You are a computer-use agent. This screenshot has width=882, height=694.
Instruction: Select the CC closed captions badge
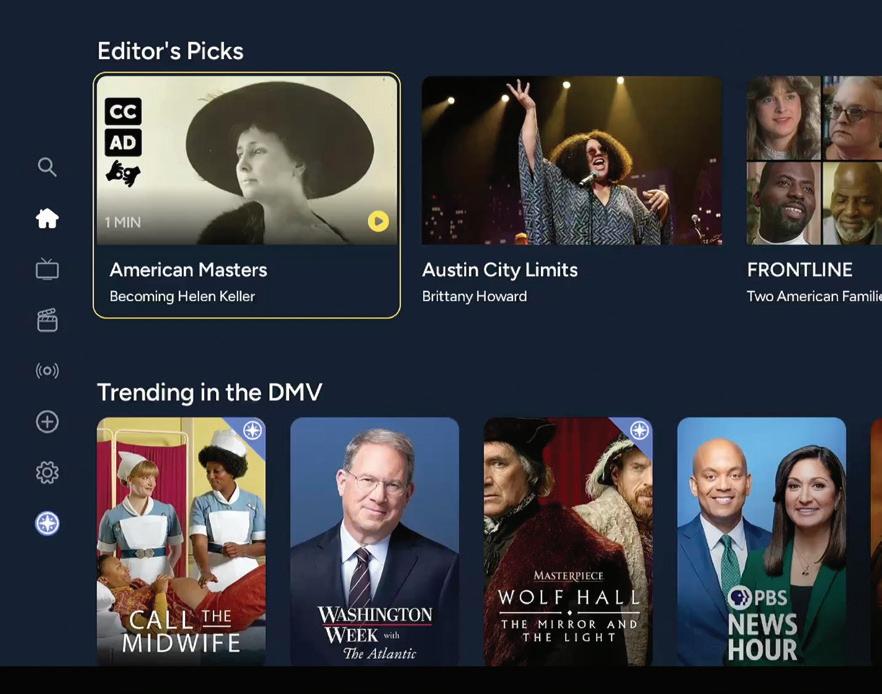123,111
